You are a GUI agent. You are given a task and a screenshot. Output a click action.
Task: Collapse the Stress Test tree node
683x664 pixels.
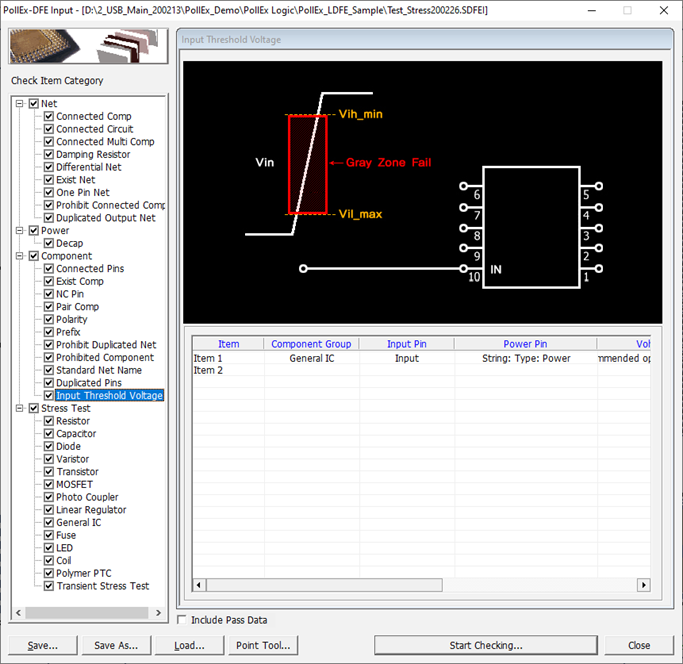point(21,409)
